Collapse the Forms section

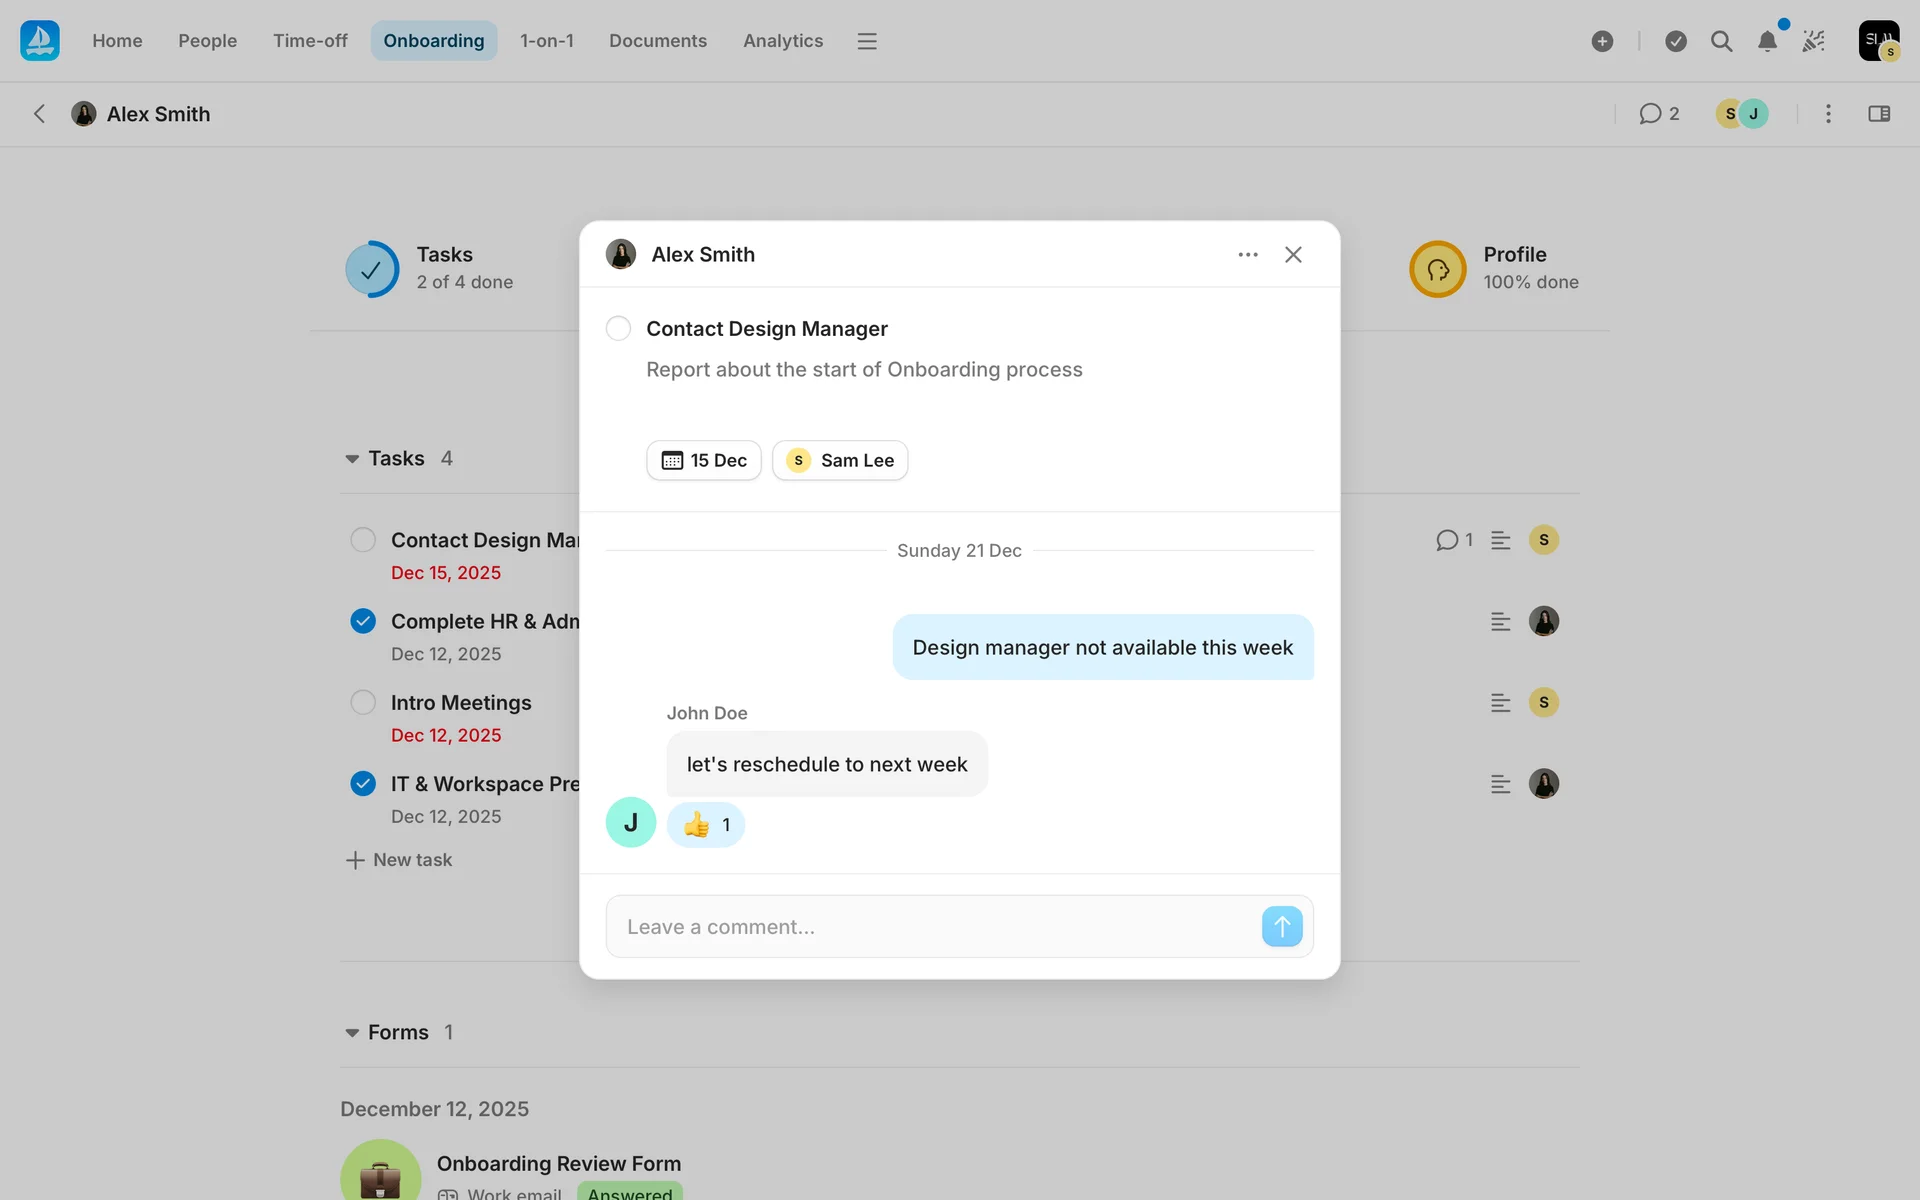pos(352,1033)
